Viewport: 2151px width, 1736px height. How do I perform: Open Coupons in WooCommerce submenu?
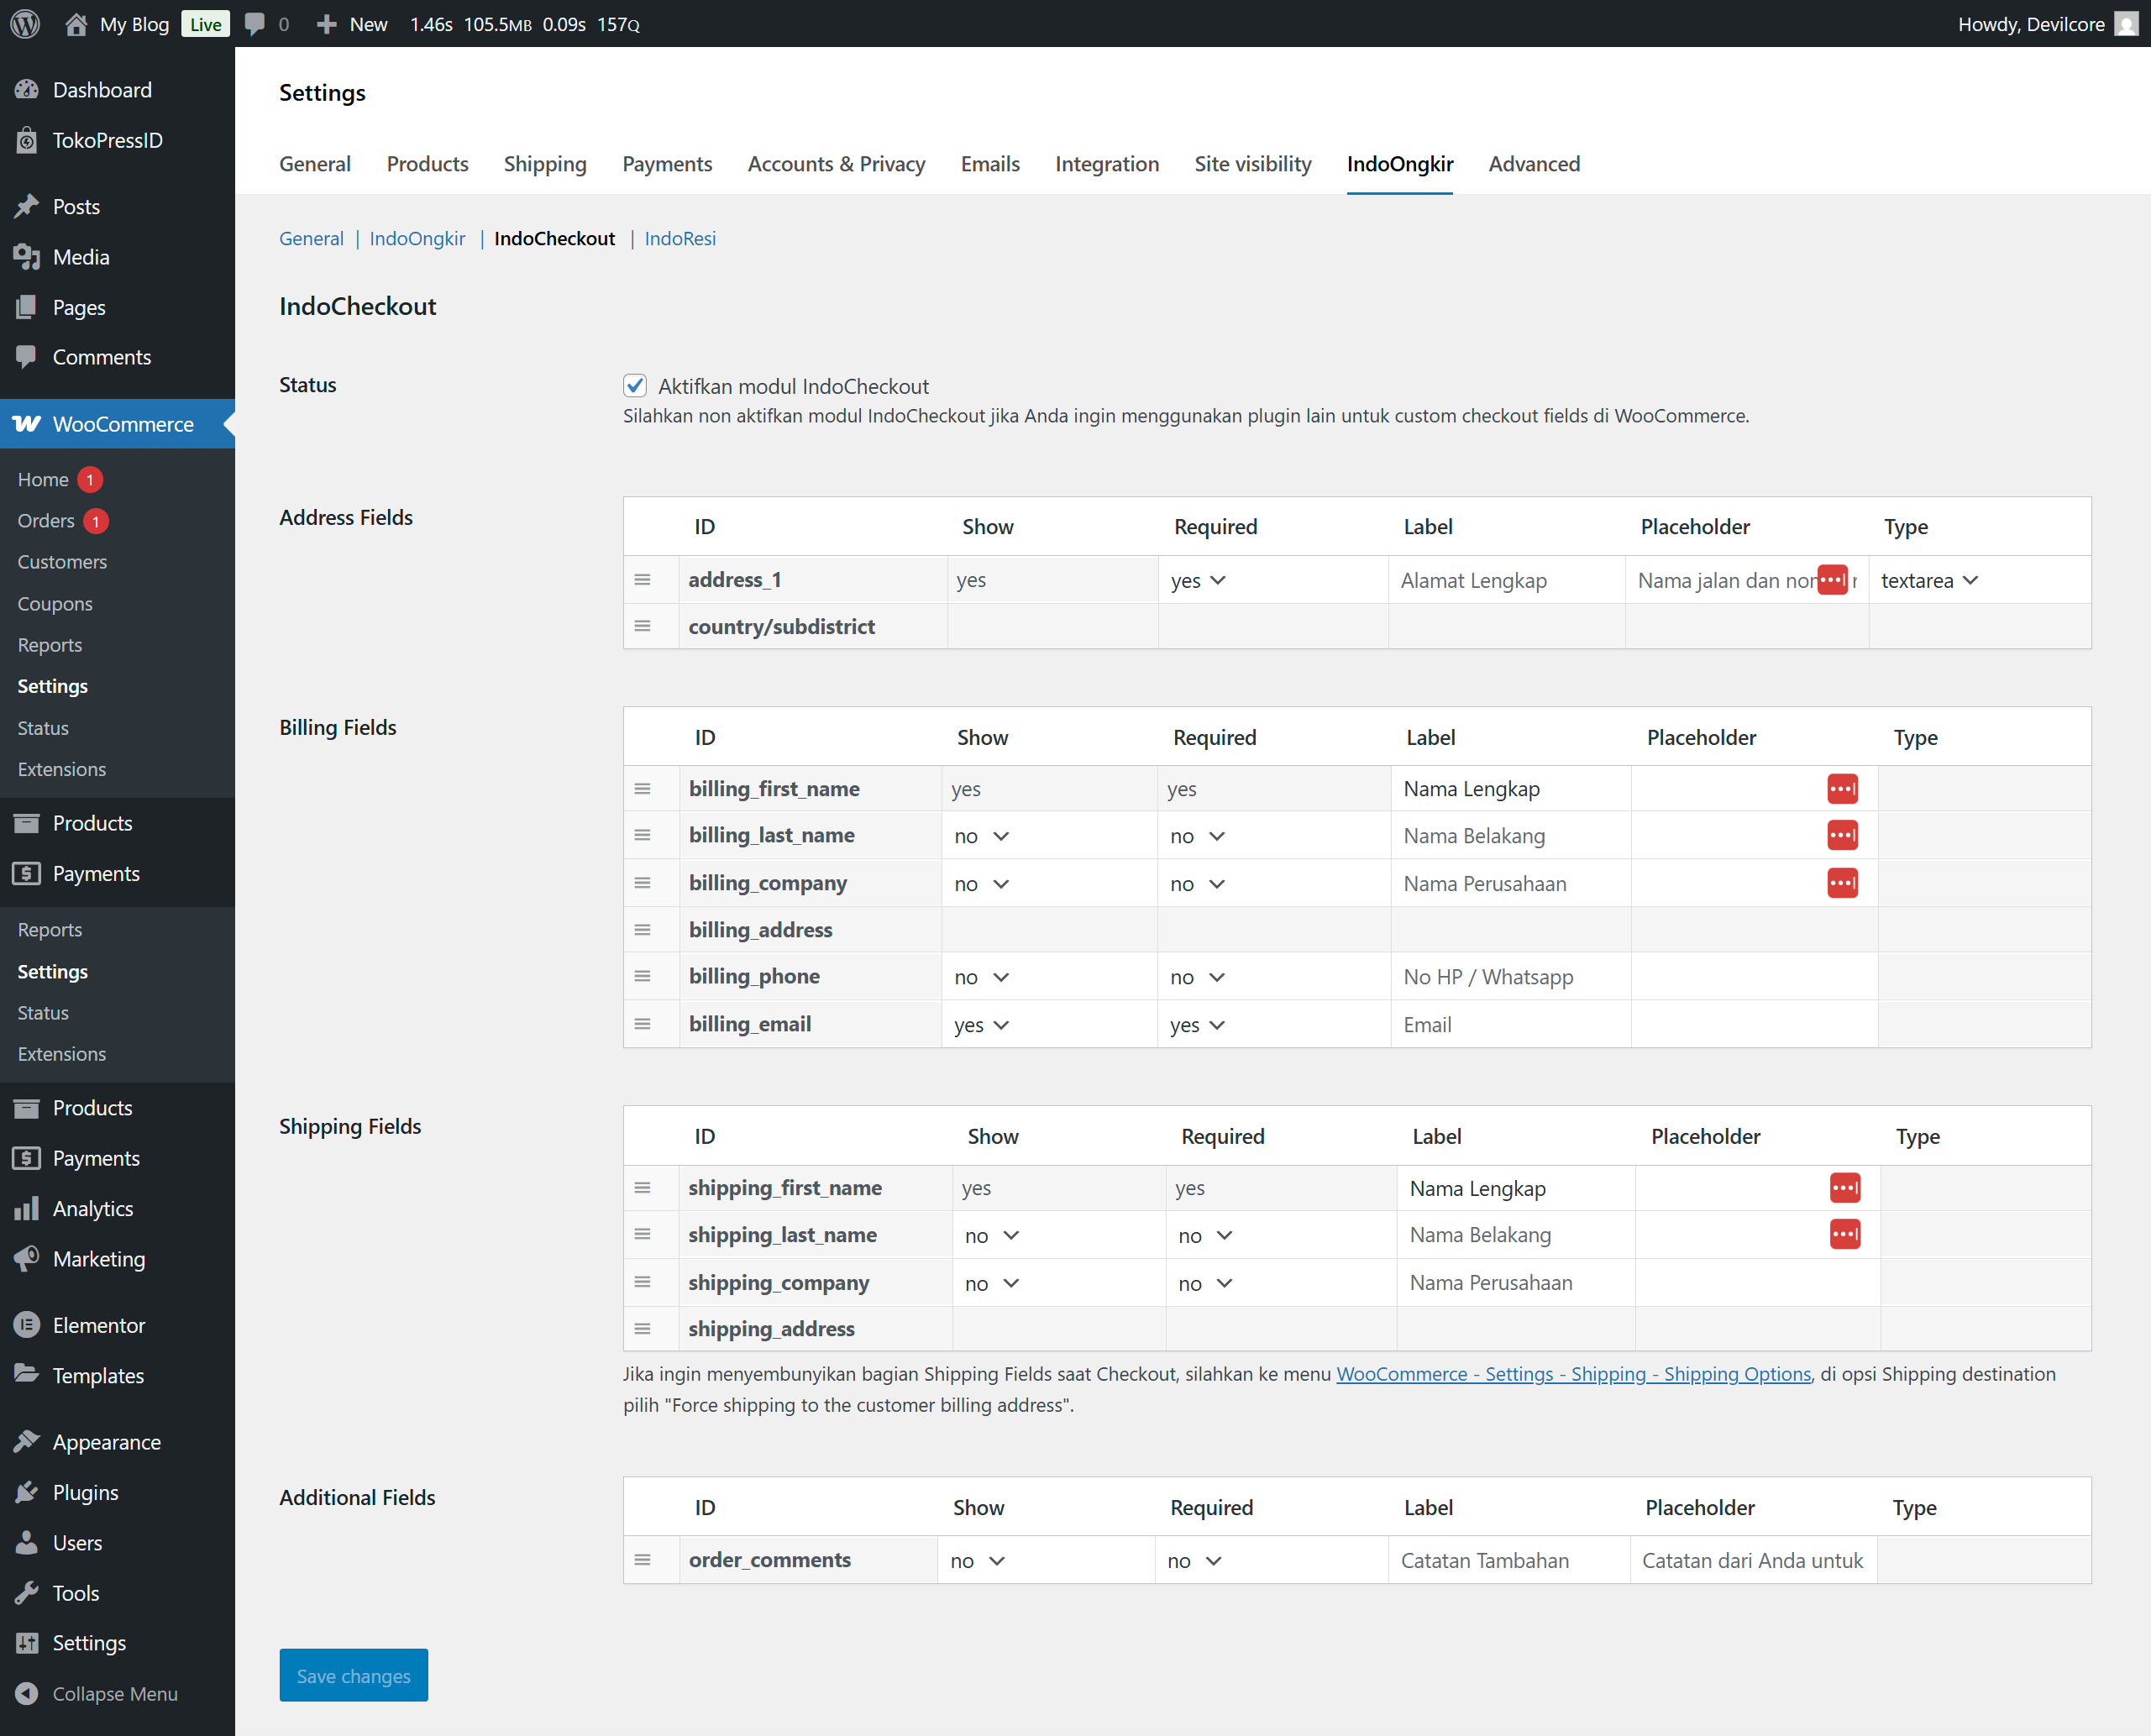tap(55, 604)
